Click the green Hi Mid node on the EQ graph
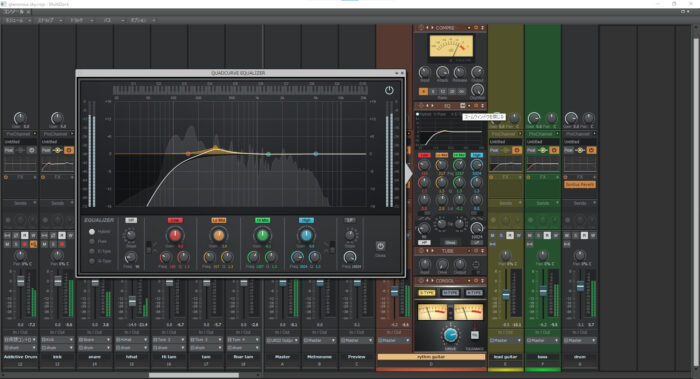The height and width of the screenshot is (379, 700). pyautogui.click(x=268, y=154)
